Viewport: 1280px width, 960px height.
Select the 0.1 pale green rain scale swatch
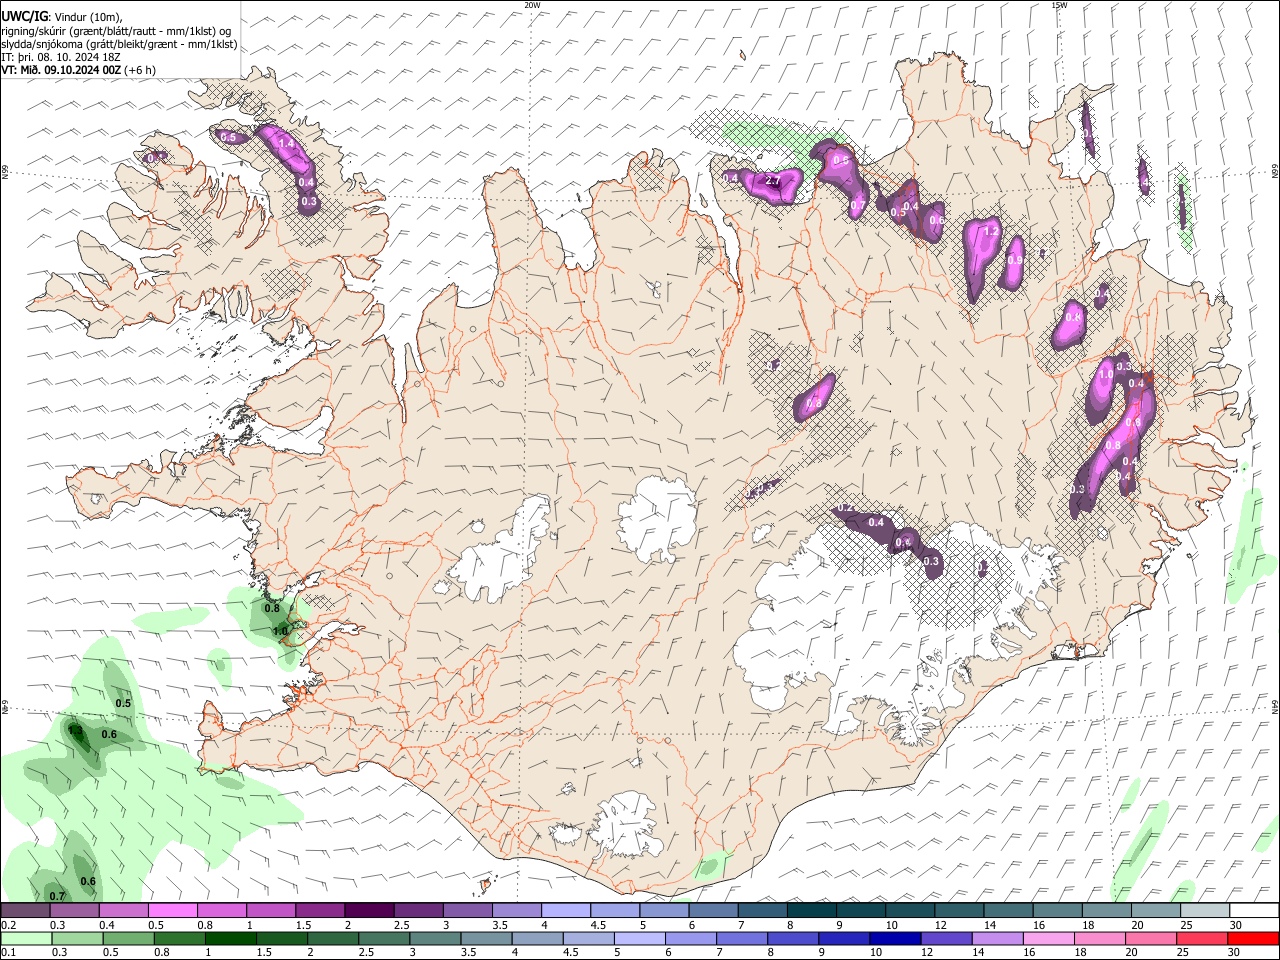pos(26,938)
